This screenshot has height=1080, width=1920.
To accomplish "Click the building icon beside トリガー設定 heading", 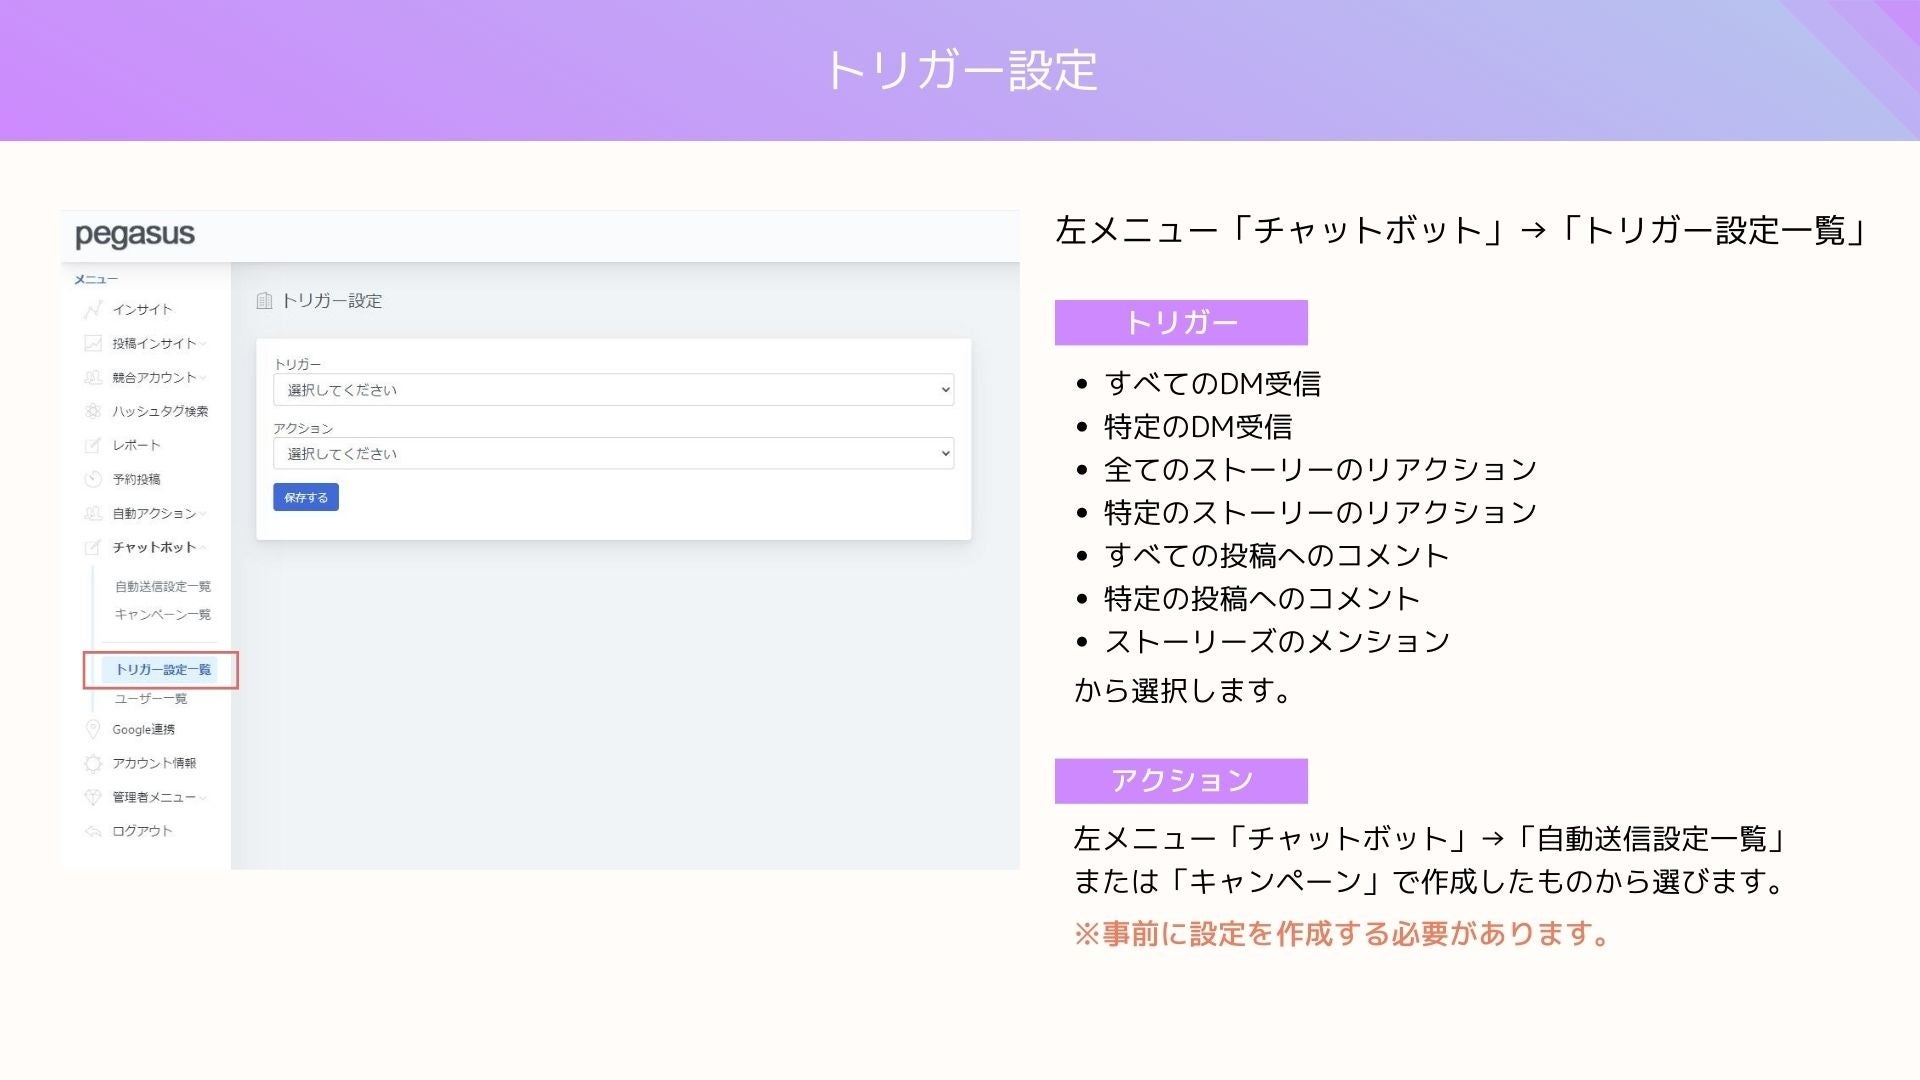I will click(264, 301).
